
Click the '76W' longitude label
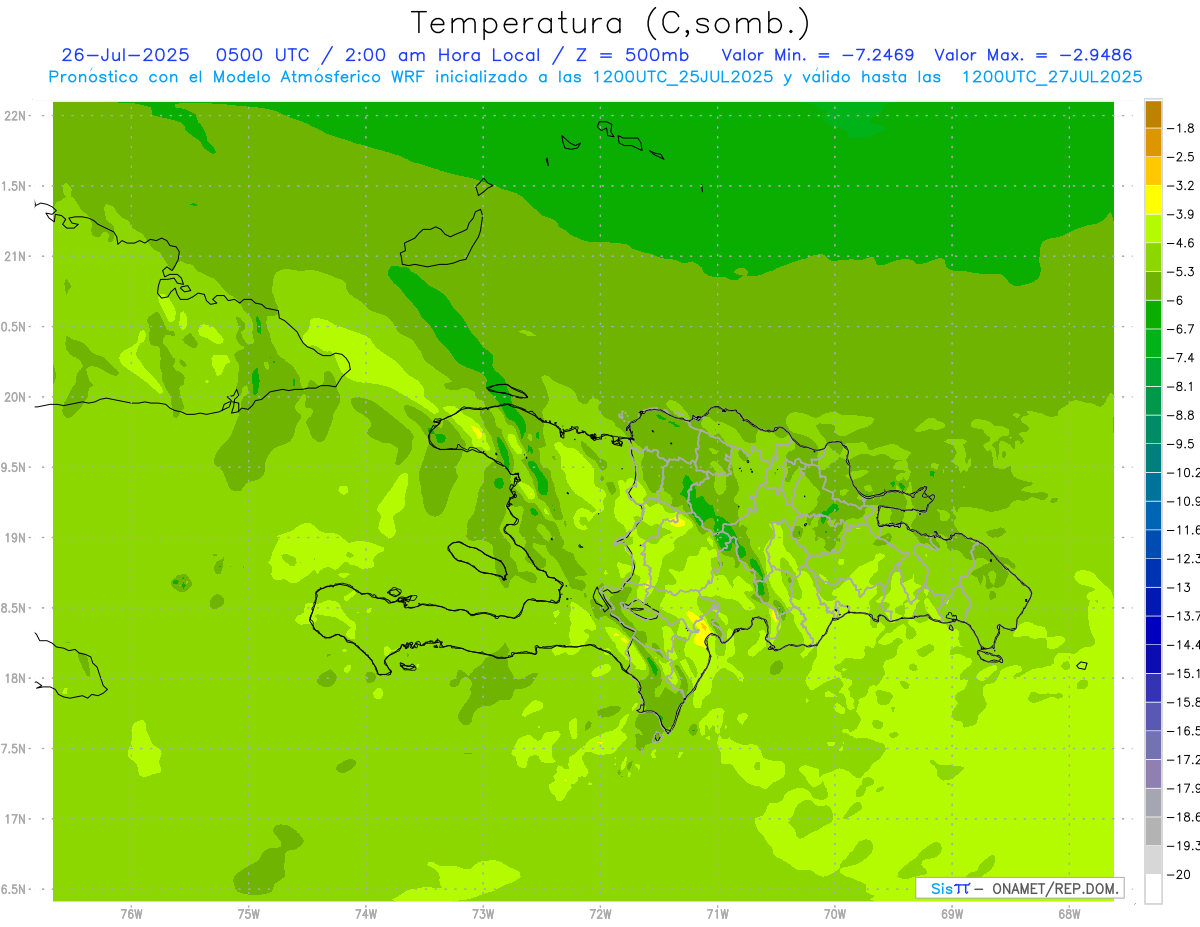pyautogui.click(x=131, y=913)
